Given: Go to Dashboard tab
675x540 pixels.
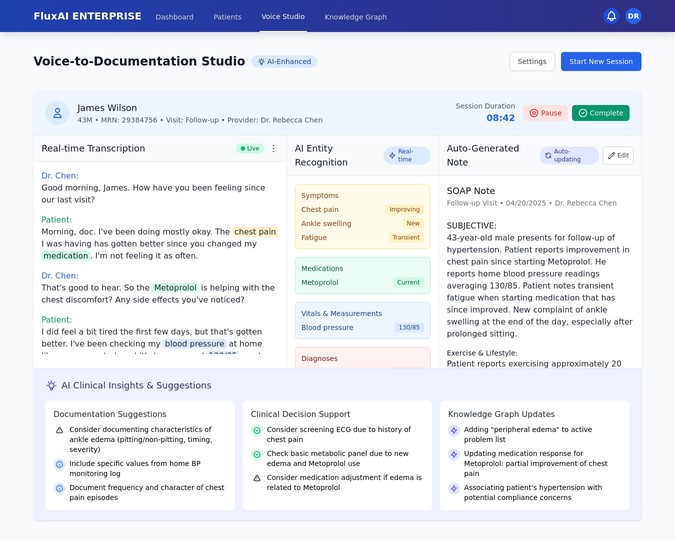Looking at the screenshot, I should 174,17.
